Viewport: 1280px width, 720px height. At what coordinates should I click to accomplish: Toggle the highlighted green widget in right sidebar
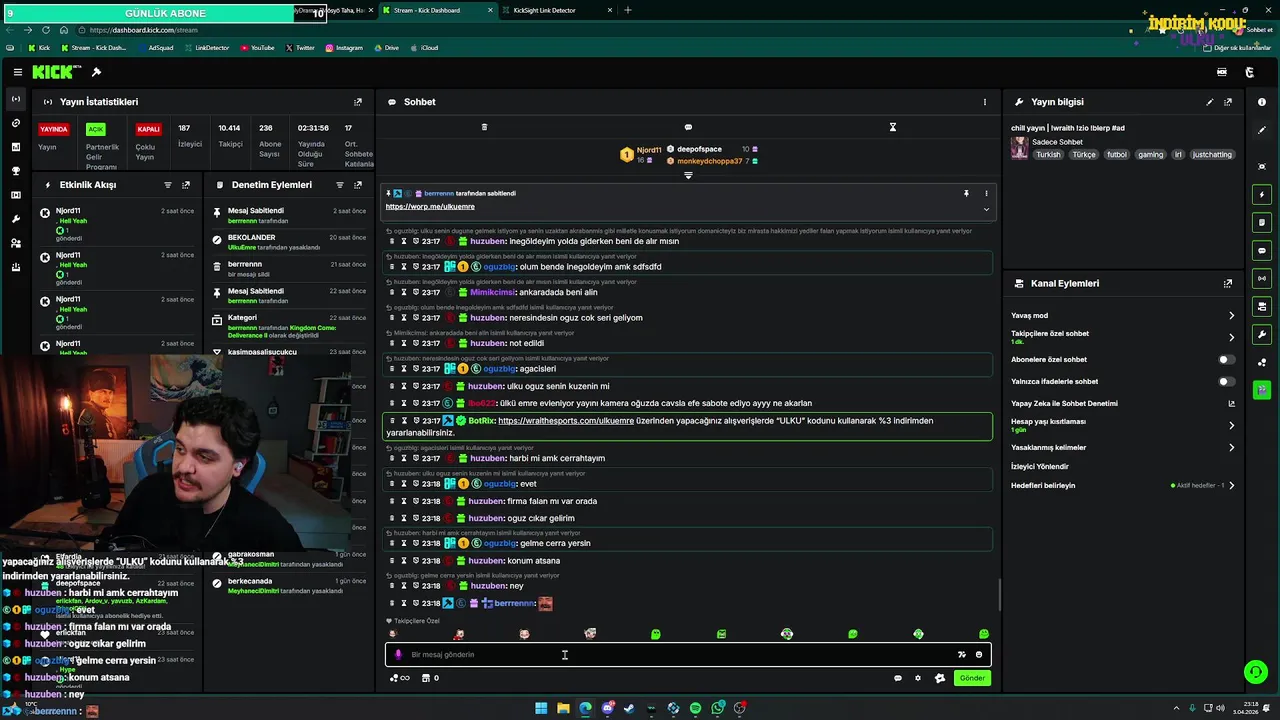pos(1262,390)
